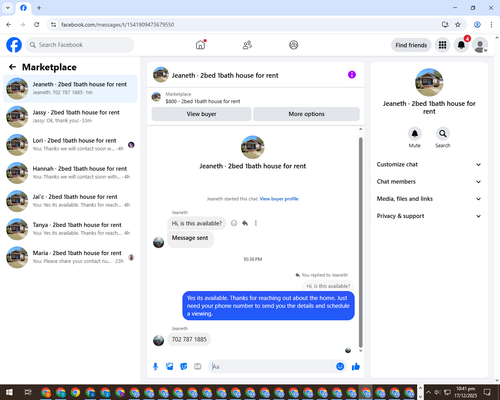Reply to the 'Hi, is this available?' message
500x400 pixels.
point(245,223)
